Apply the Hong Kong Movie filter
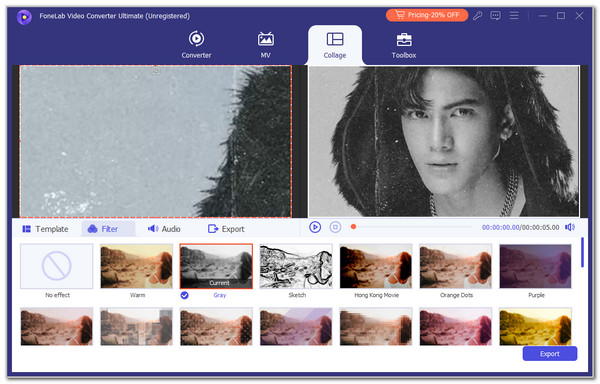600x384 pixels. click(376, 266)
